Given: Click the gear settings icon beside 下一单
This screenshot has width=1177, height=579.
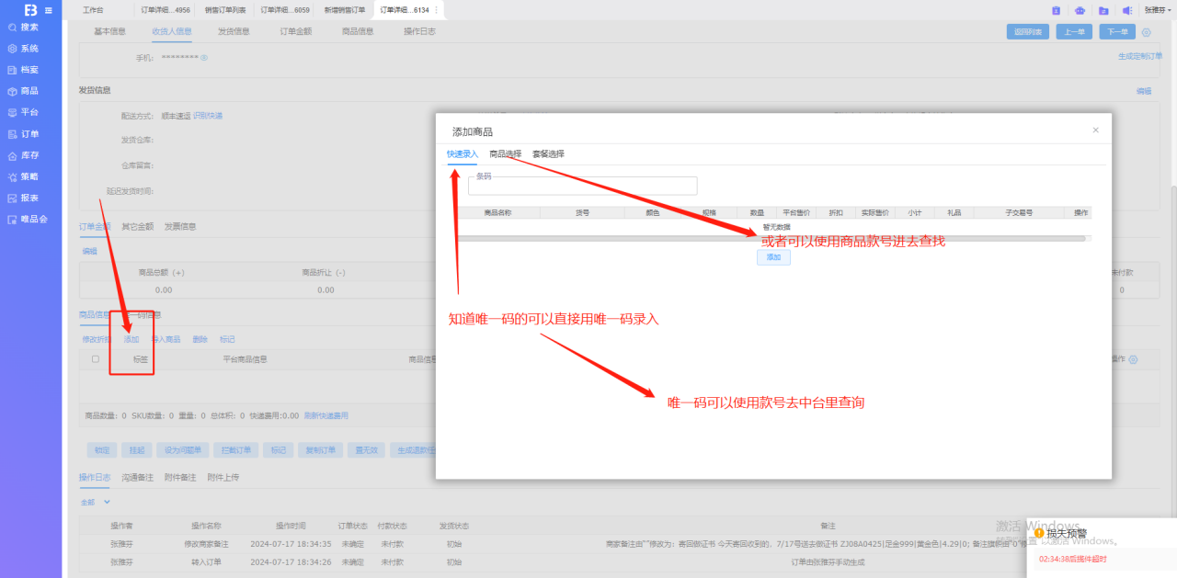Looking at the screenshot, I should tap(1146, 32).
